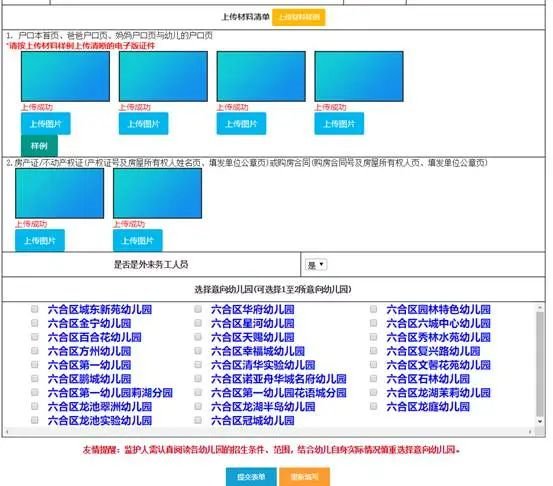Check 六合区华府幼儿园
This screenshot has height=486, width=553.
tap(198, 309)
